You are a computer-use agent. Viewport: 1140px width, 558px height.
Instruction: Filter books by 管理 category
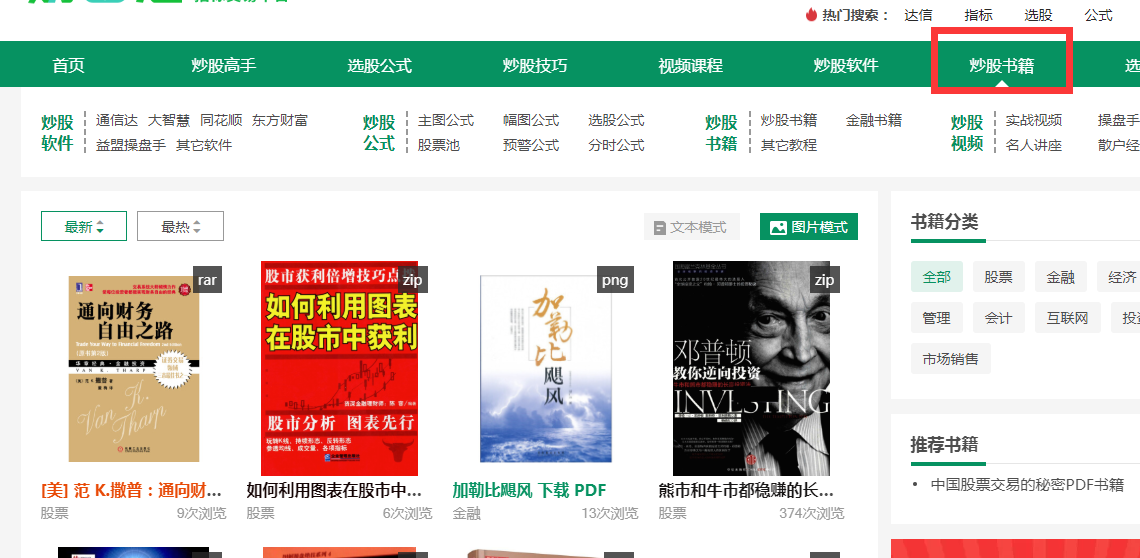click(937, 317)
